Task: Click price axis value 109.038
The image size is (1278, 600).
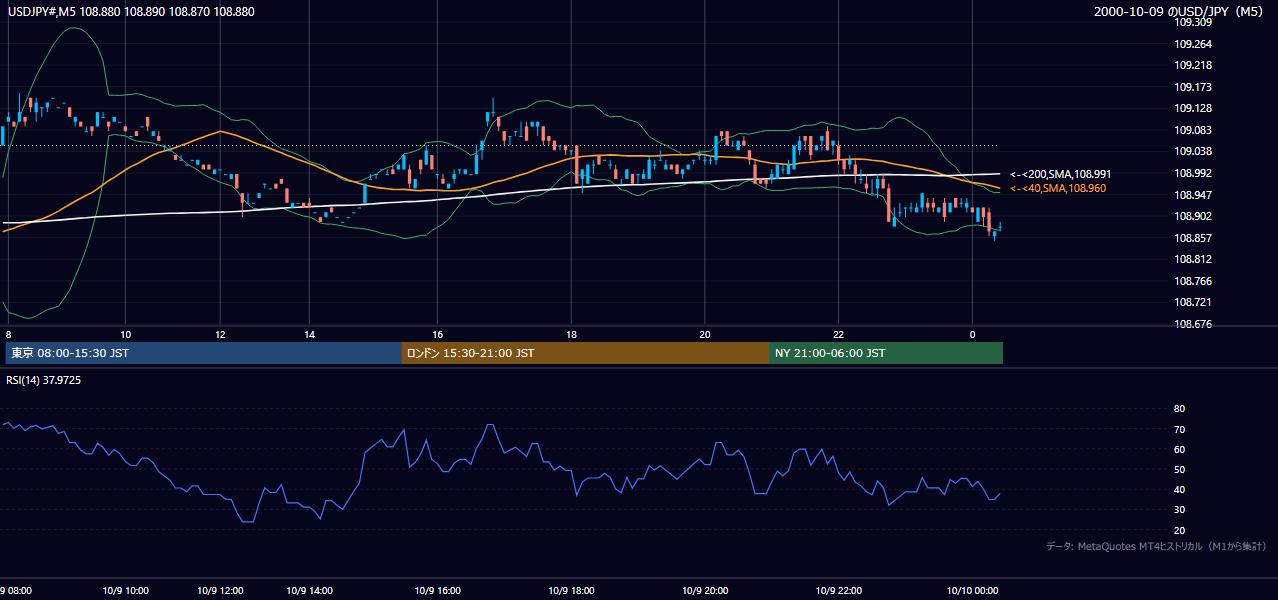Action: [x=1193, y=152]
